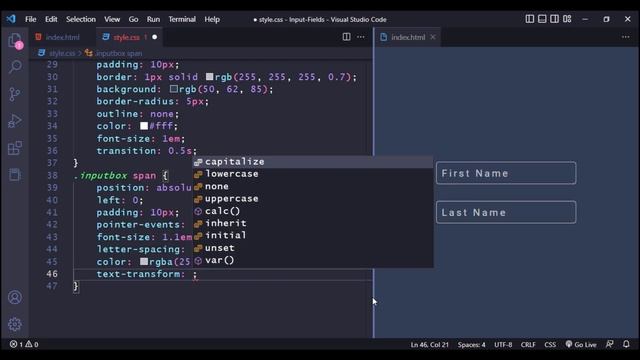The height and width of the screenshot is (360, 640).
Task: Open the Selection menu
Action: coord(81,19)
